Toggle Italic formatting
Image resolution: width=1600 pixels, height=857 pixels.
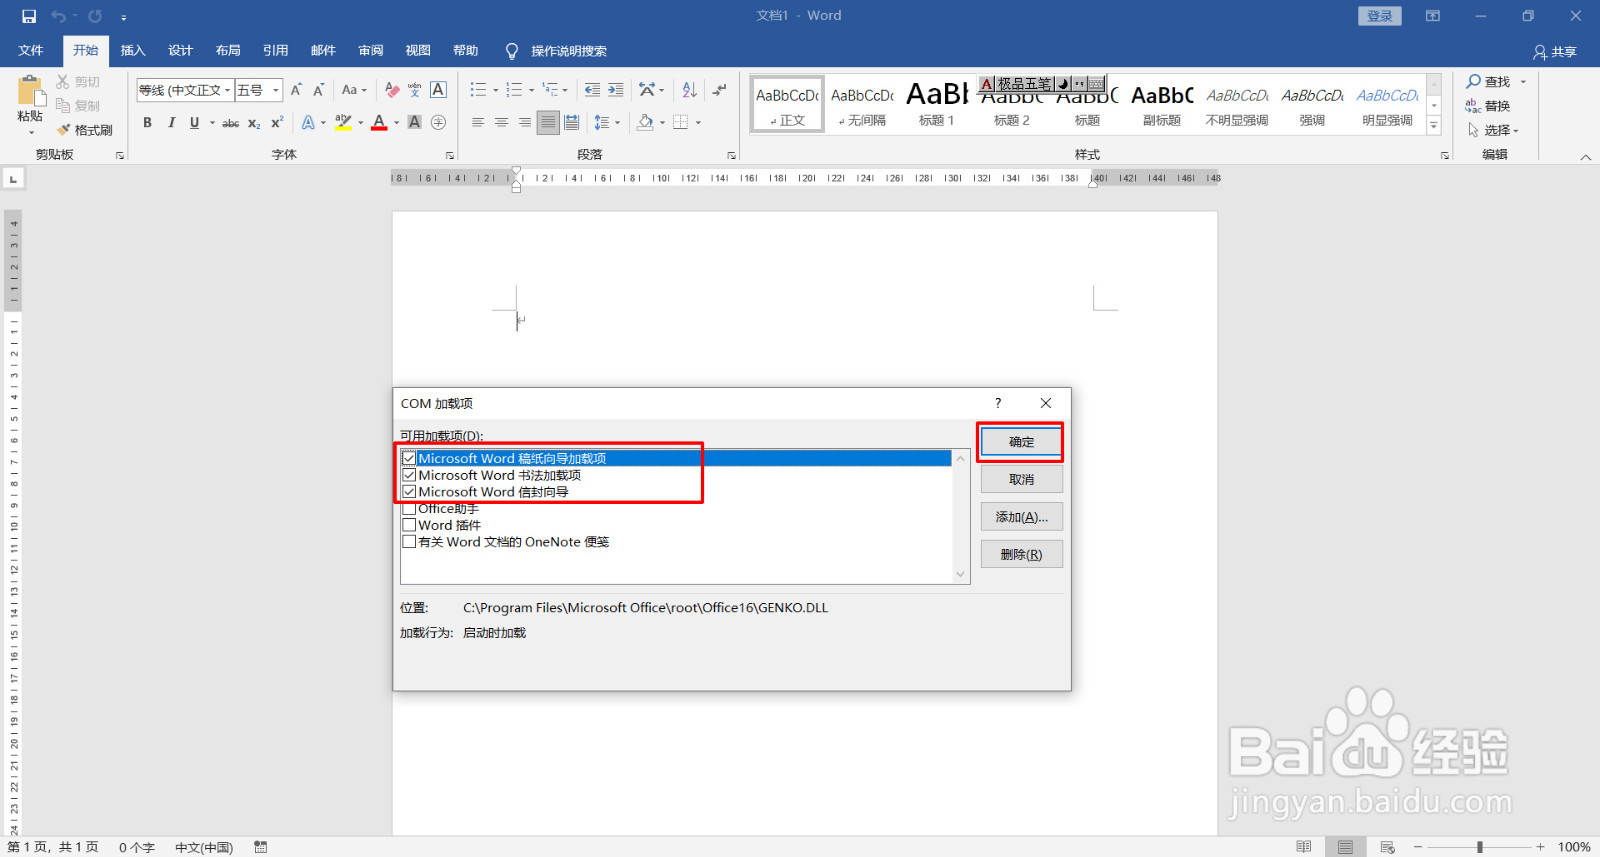point(171,123)
